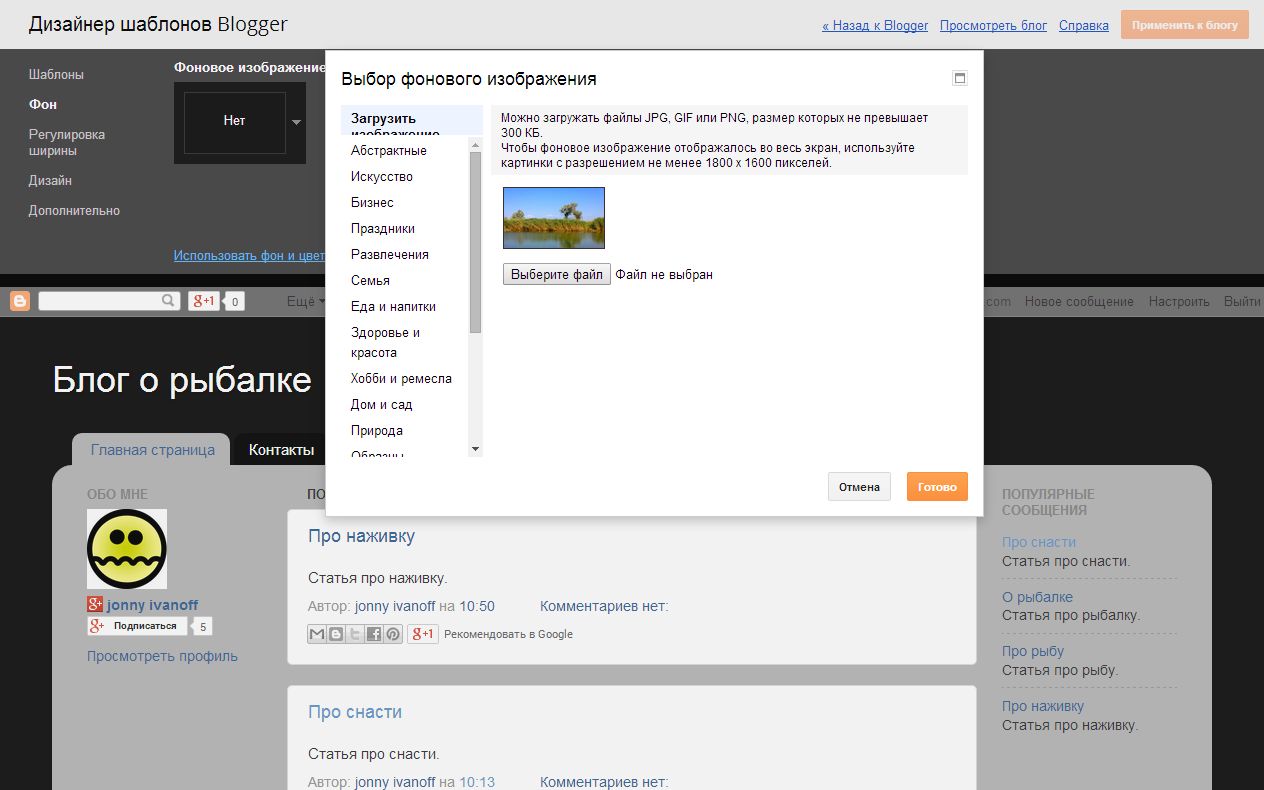Click the Выберите файл upload button

pos(556,274)
